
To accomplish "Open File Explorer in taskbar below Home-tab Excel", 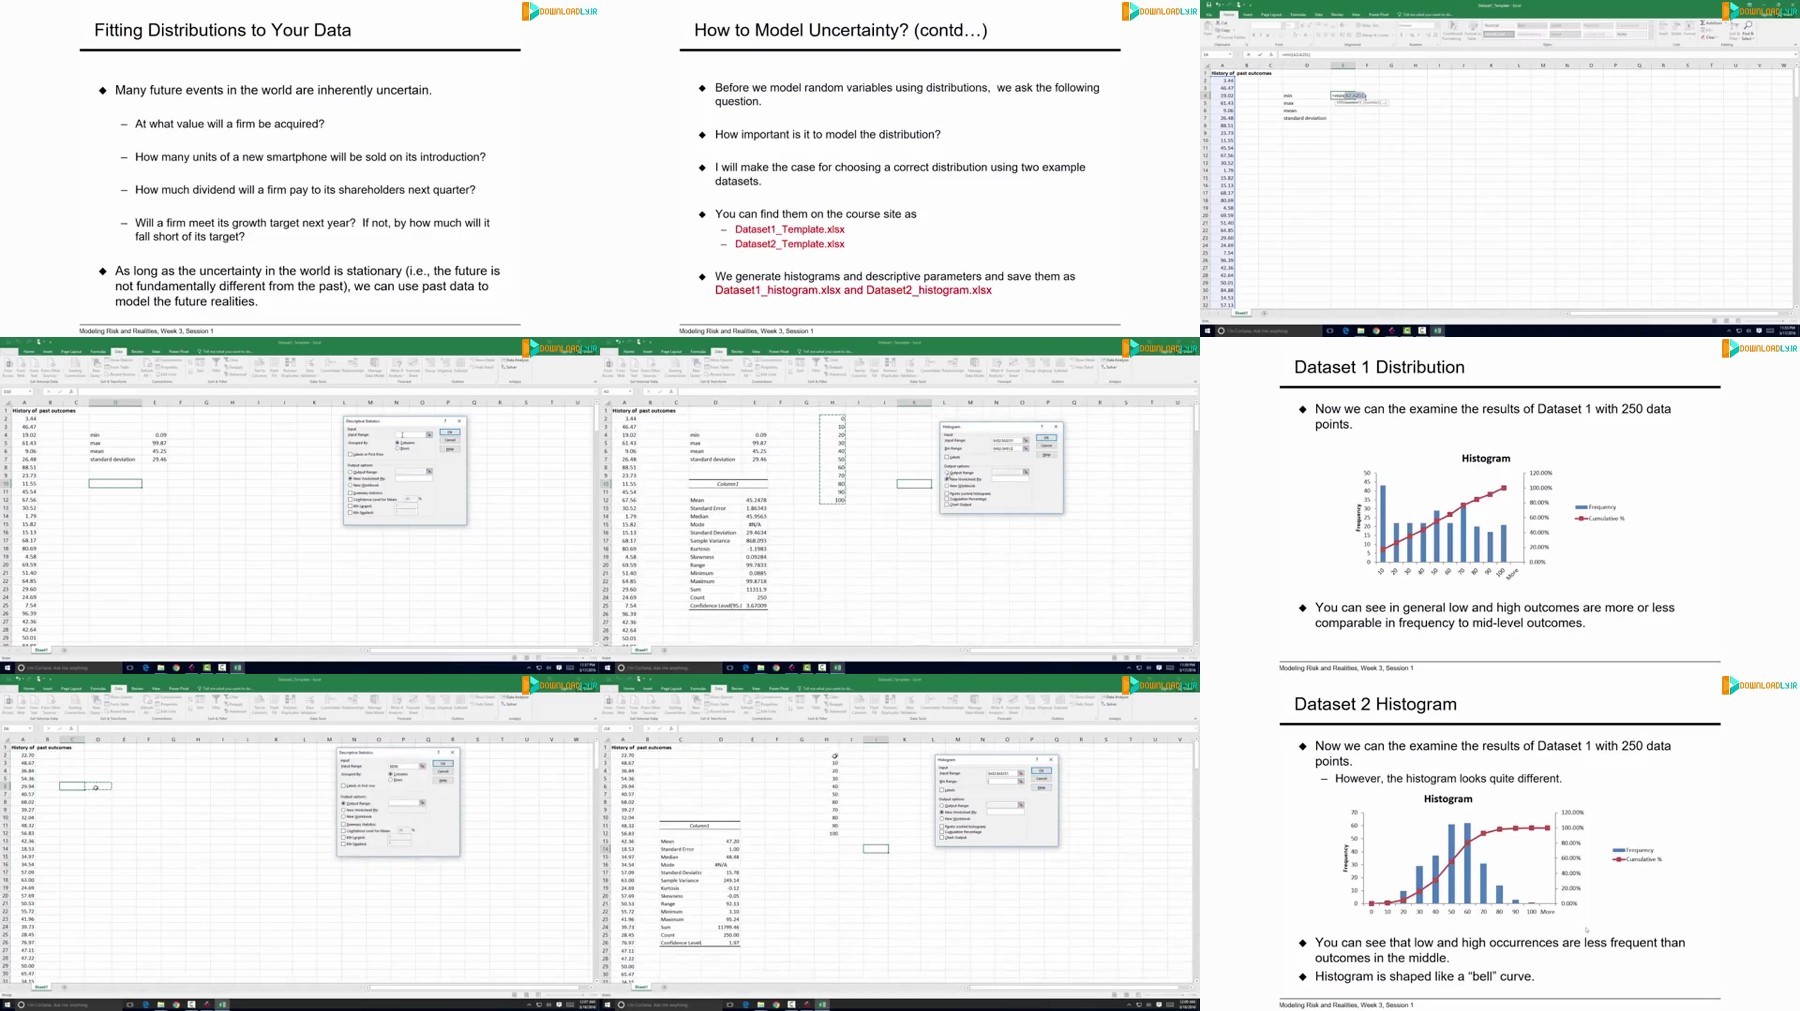I will pyautogui.click(x=1361, y=331).
